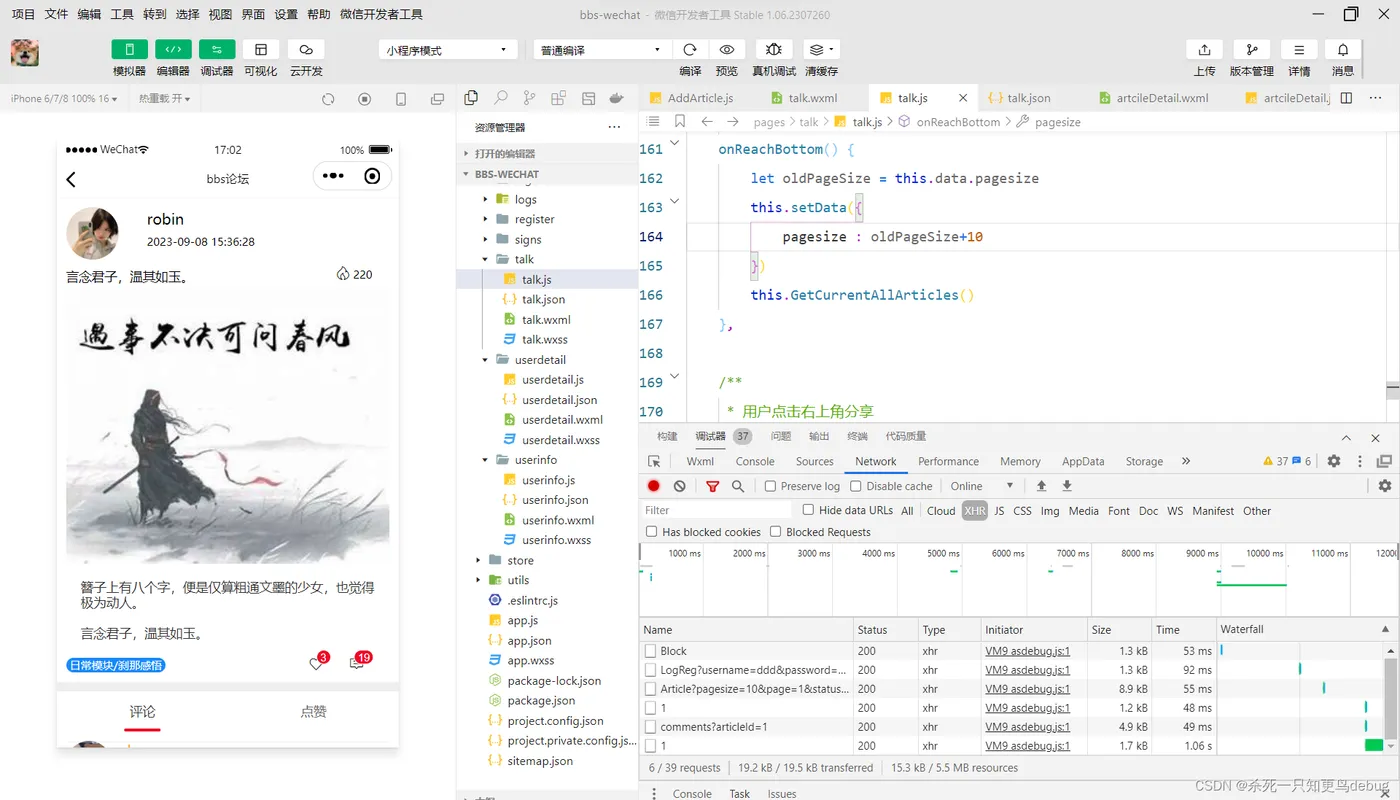Image resolution: width=1400 pixels, height=800 pixels.
Task: Switch to Console devtools tab
Action: pos(755,461)
